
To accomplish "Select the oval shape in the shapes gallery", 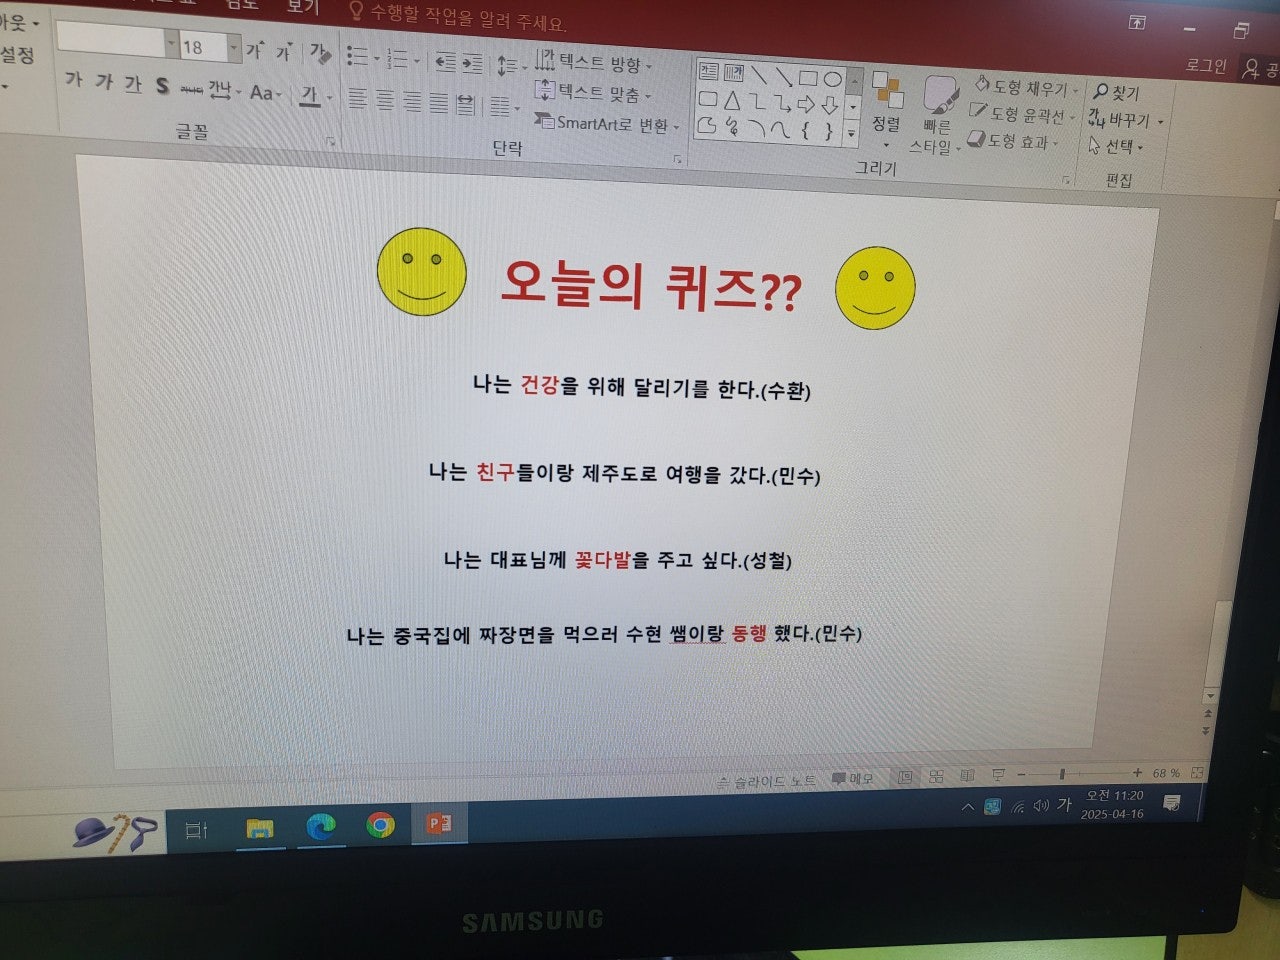I will (832, 81).
